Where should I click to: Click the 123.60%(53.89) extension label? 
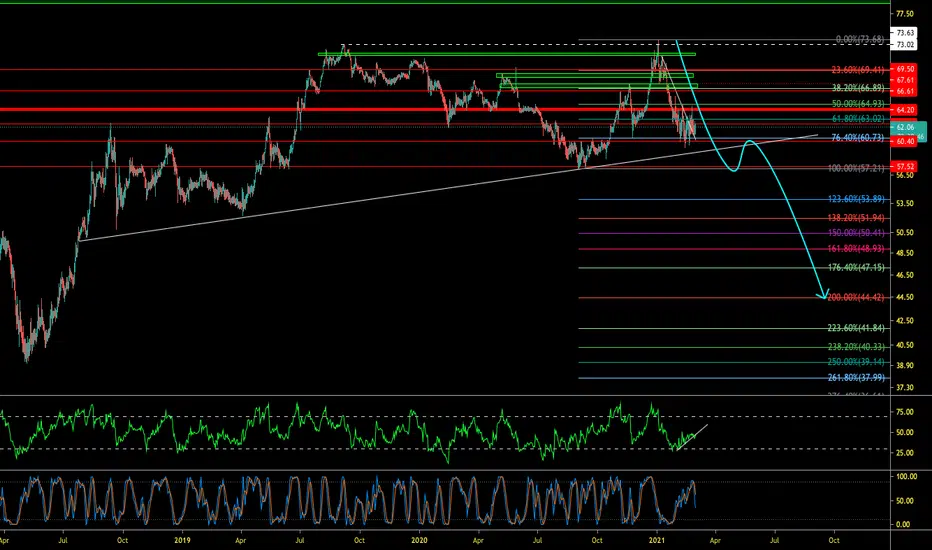(856, 199)
